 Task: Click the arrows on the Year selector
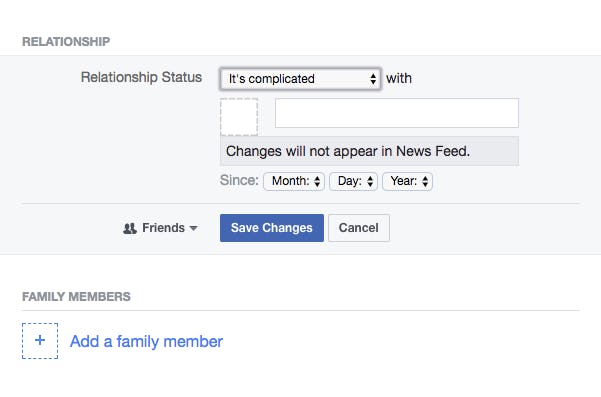pyautogui.click(x=425, y=181)
